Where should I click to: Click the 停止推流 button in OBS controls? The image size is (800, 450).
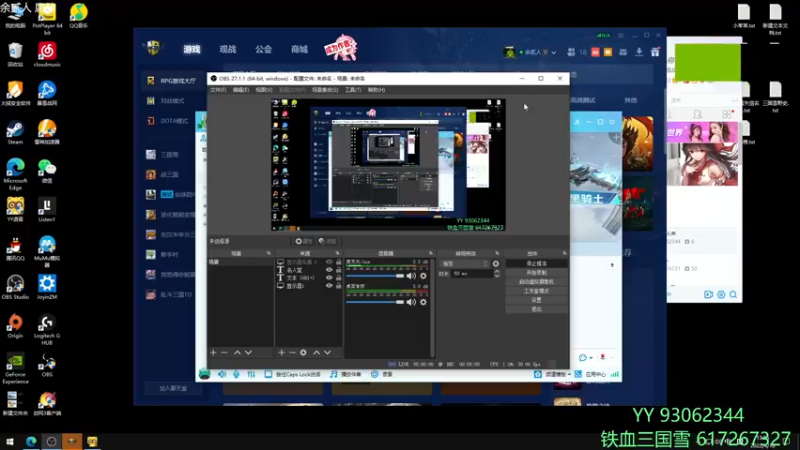click(x=536, y=263)
